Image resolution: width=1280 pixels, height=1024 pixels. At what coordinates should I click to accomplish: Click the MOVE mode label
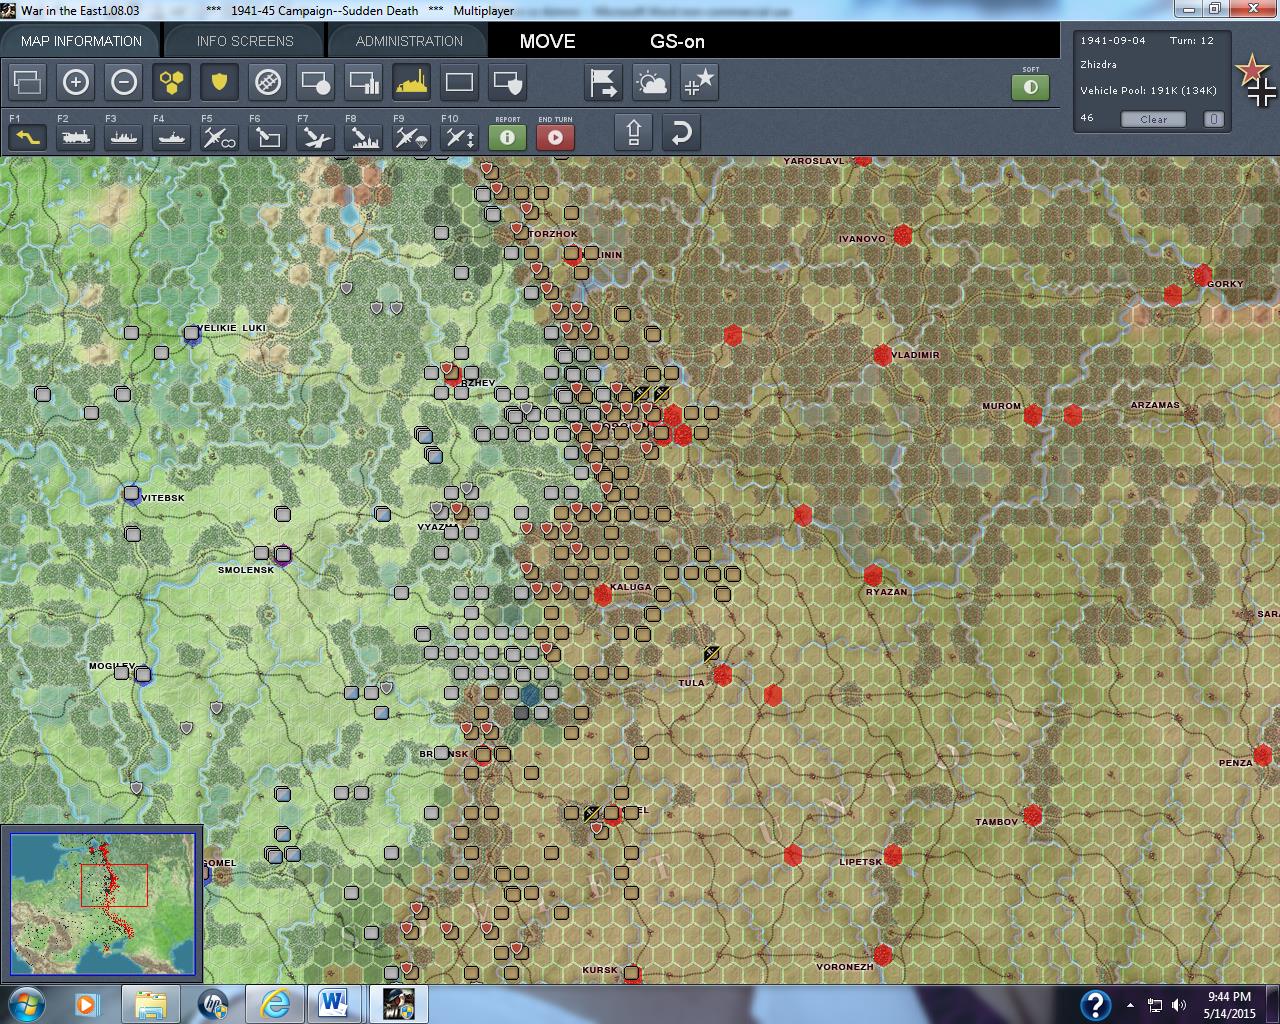point(547,41)
